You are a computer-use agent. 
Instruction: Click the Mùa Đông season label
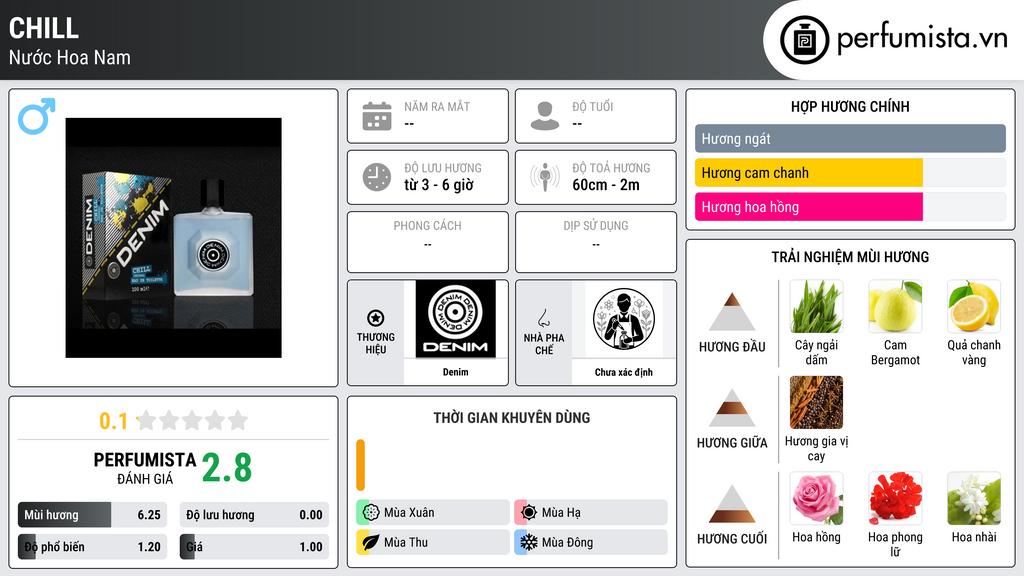567,542
